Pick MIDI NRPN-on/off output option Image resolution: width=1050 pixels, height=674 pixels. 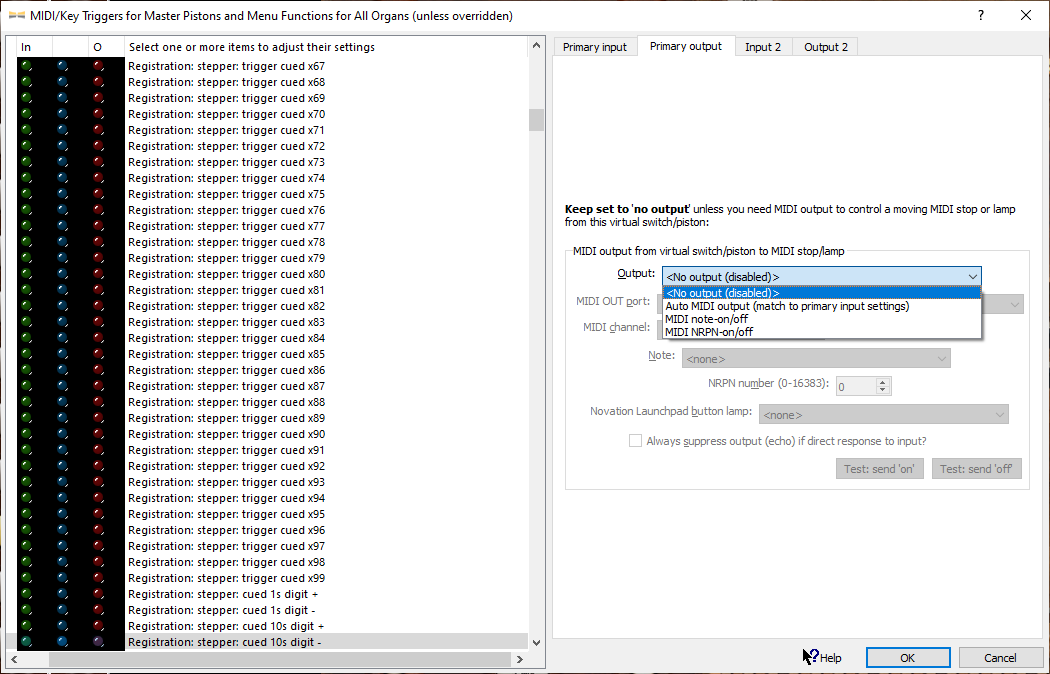point(709,332)
